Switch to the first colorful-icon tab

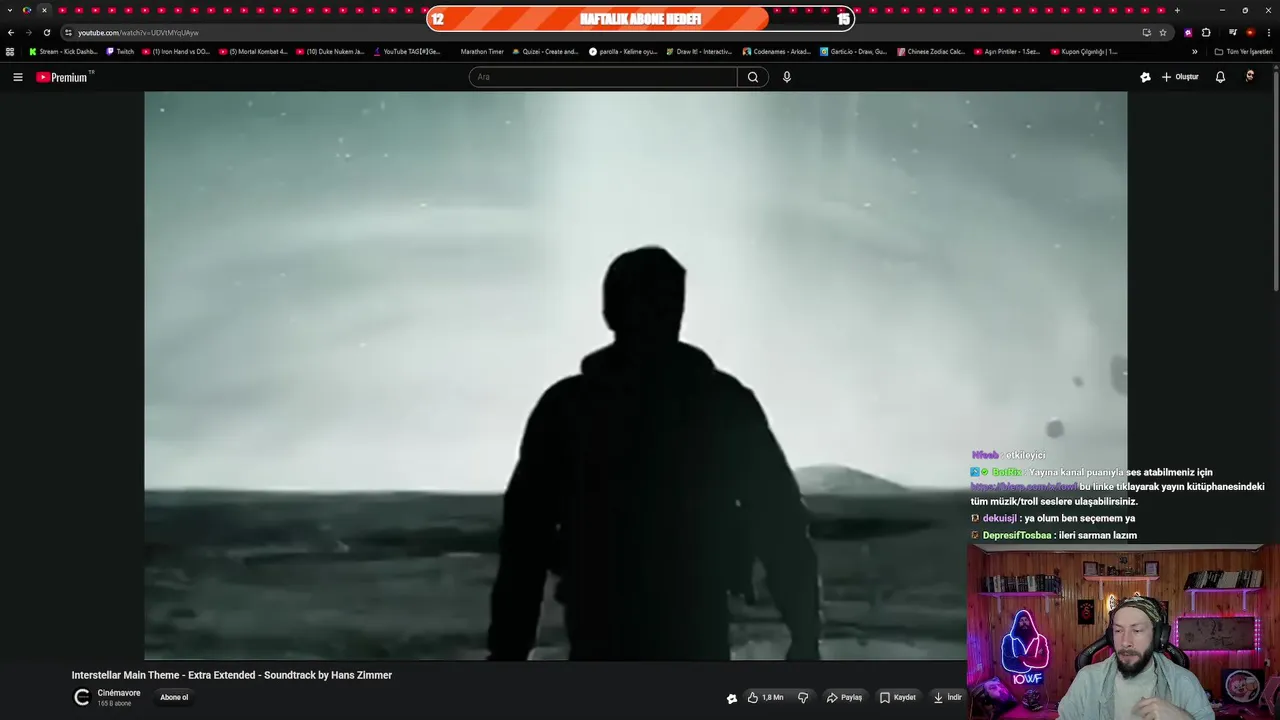tap(27, 10)
